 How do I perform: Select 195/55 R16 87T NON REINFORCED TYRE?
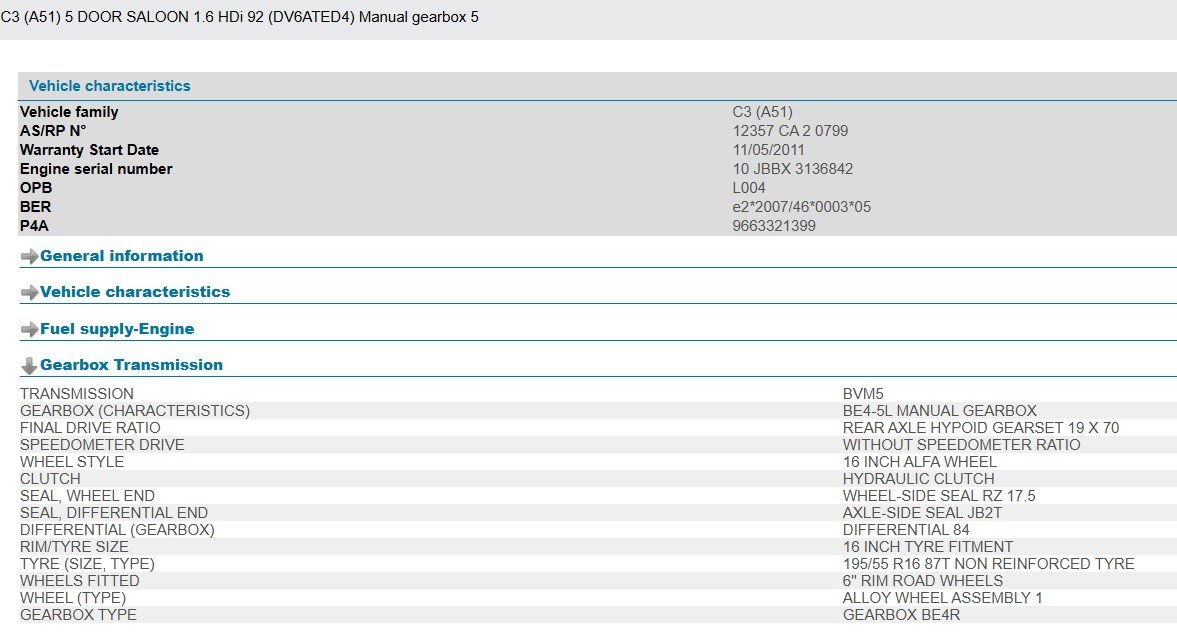989,564
